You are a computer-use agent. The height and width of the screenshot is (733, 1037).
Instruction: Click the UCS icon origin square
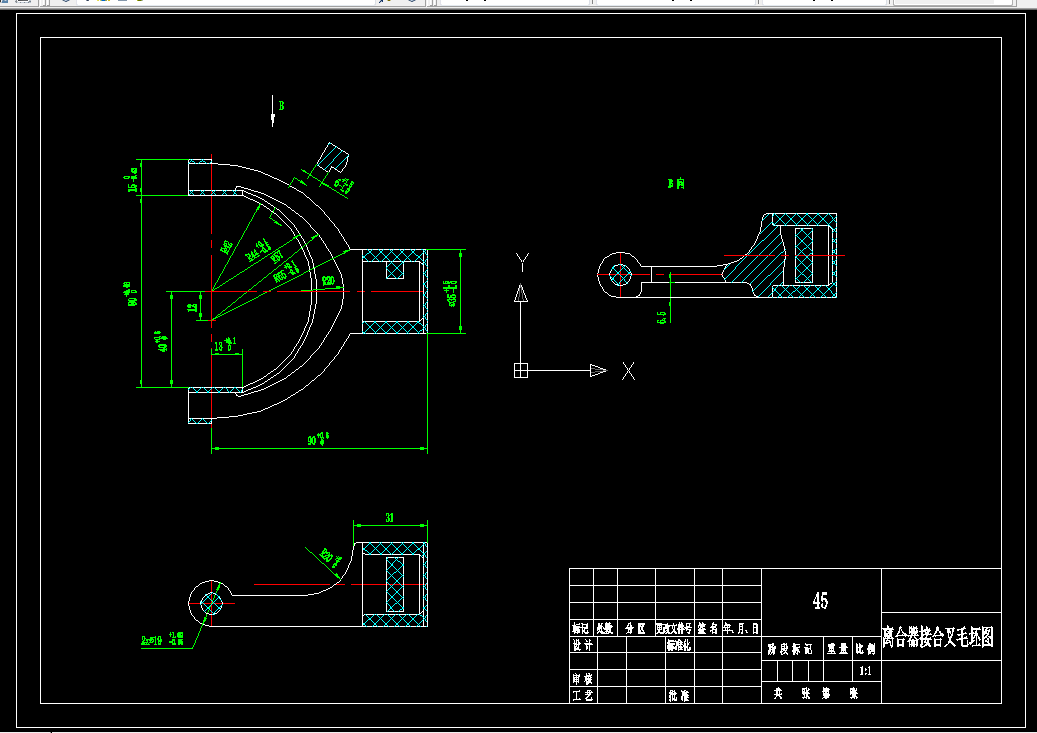pyautogui.click(x=521, y=370)
